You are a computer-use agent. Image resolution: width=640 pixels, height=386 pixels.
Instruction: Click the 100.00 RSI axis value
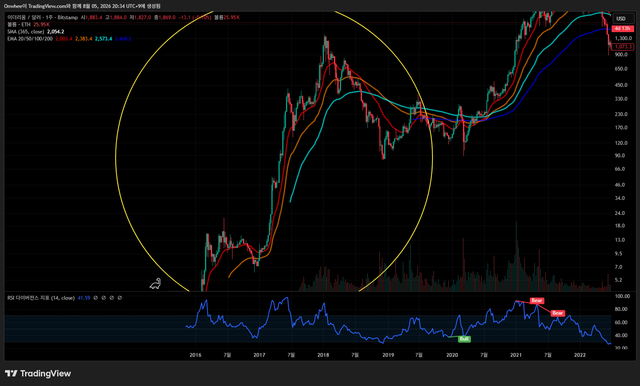tap(622, 296)
